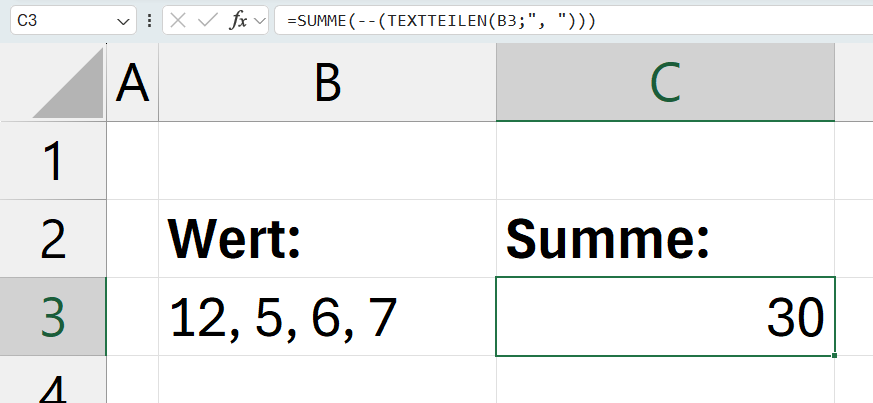Select row 1 header
Screen dimensions: 873x403
tap(53, 161)
